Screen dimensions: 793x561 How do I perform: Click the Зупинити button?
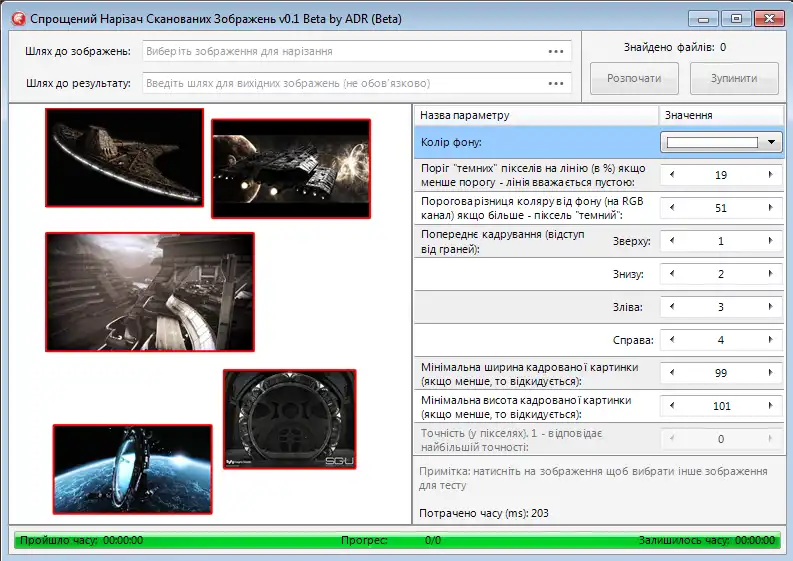click(x=734, y=78)
